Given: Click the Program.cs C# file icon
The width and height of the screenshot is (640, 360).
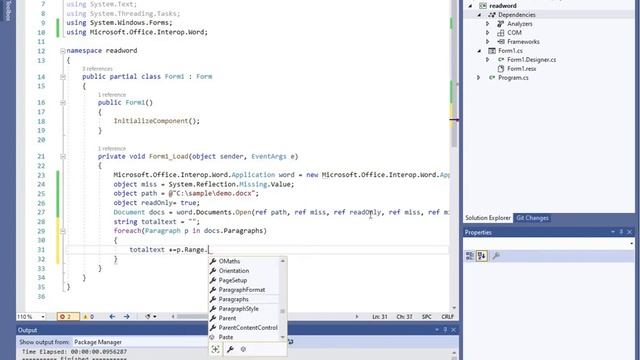Looking at the screenshot, I should [x=492, y=78].
